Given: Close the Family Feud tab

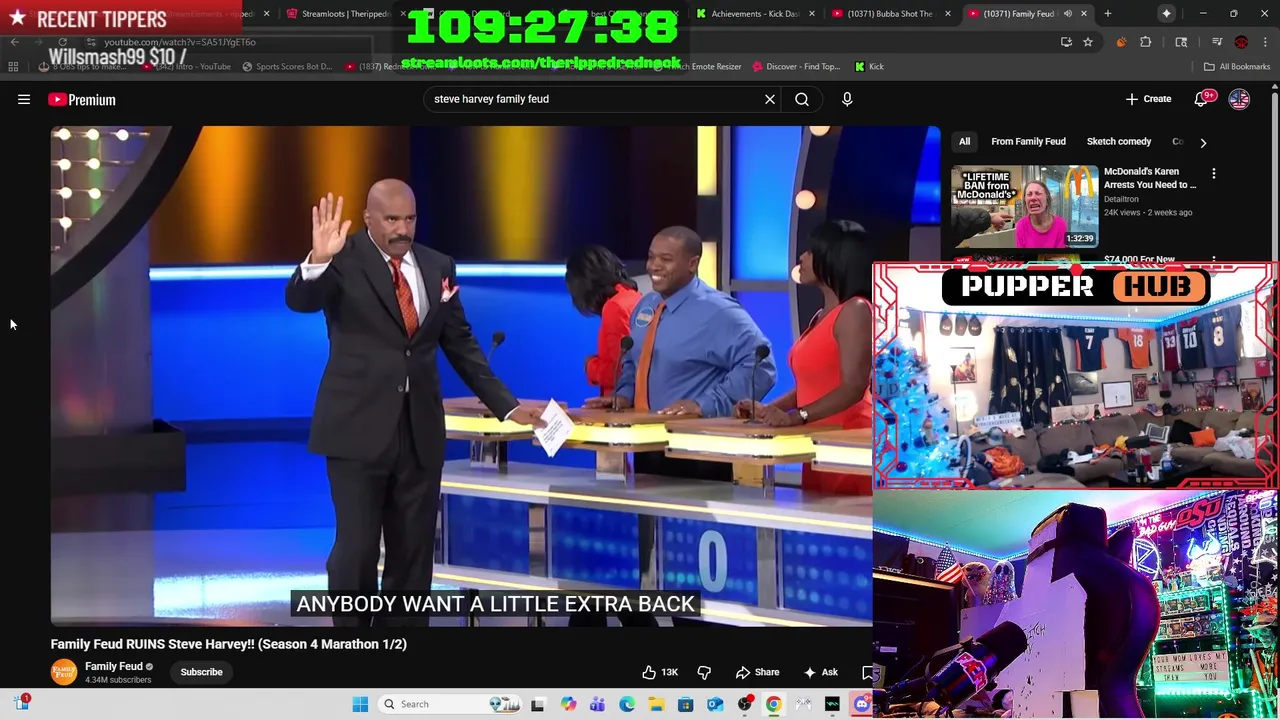Looking at the screenshot, I should (x=1086, y=14).
